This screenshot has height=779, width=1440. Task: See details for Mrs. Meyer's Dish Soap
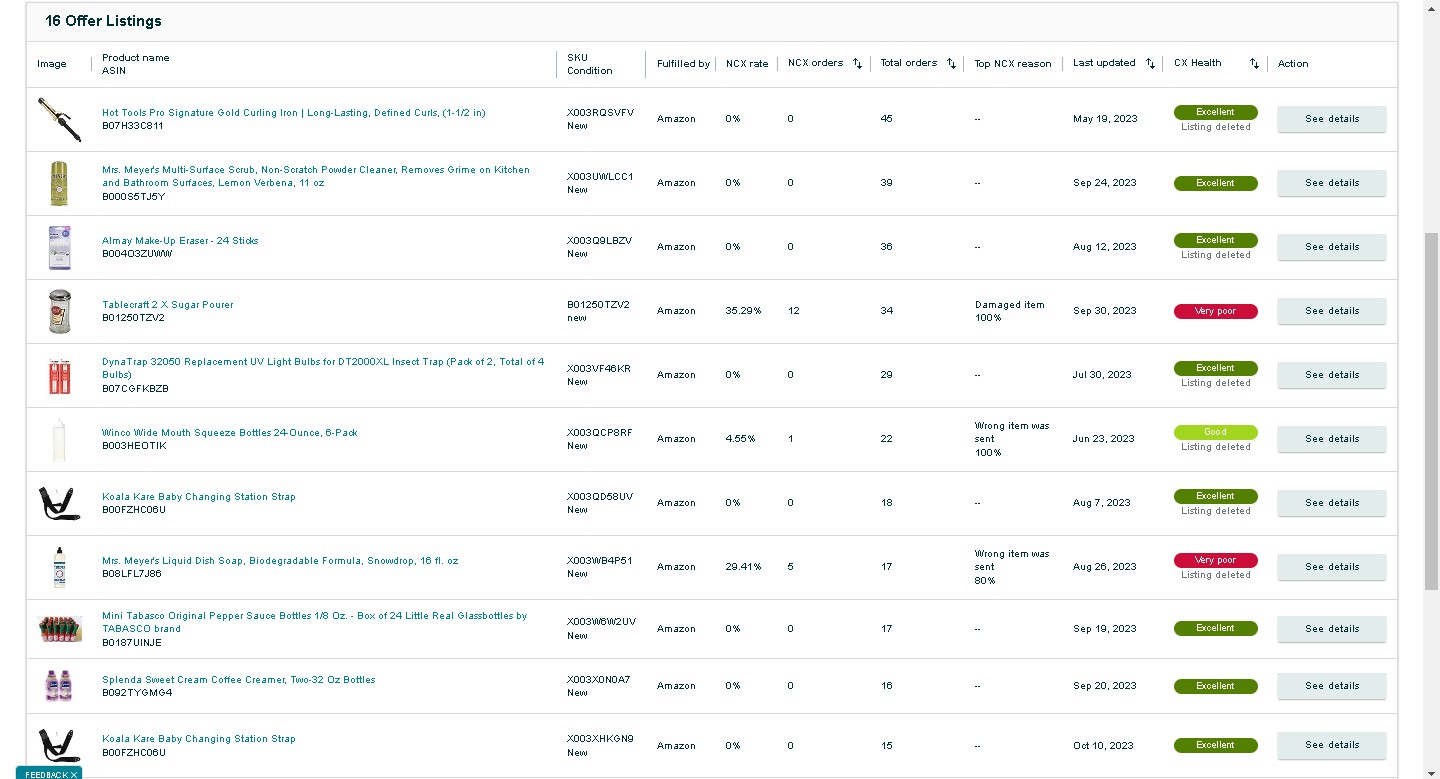[x=1331, y=567]
